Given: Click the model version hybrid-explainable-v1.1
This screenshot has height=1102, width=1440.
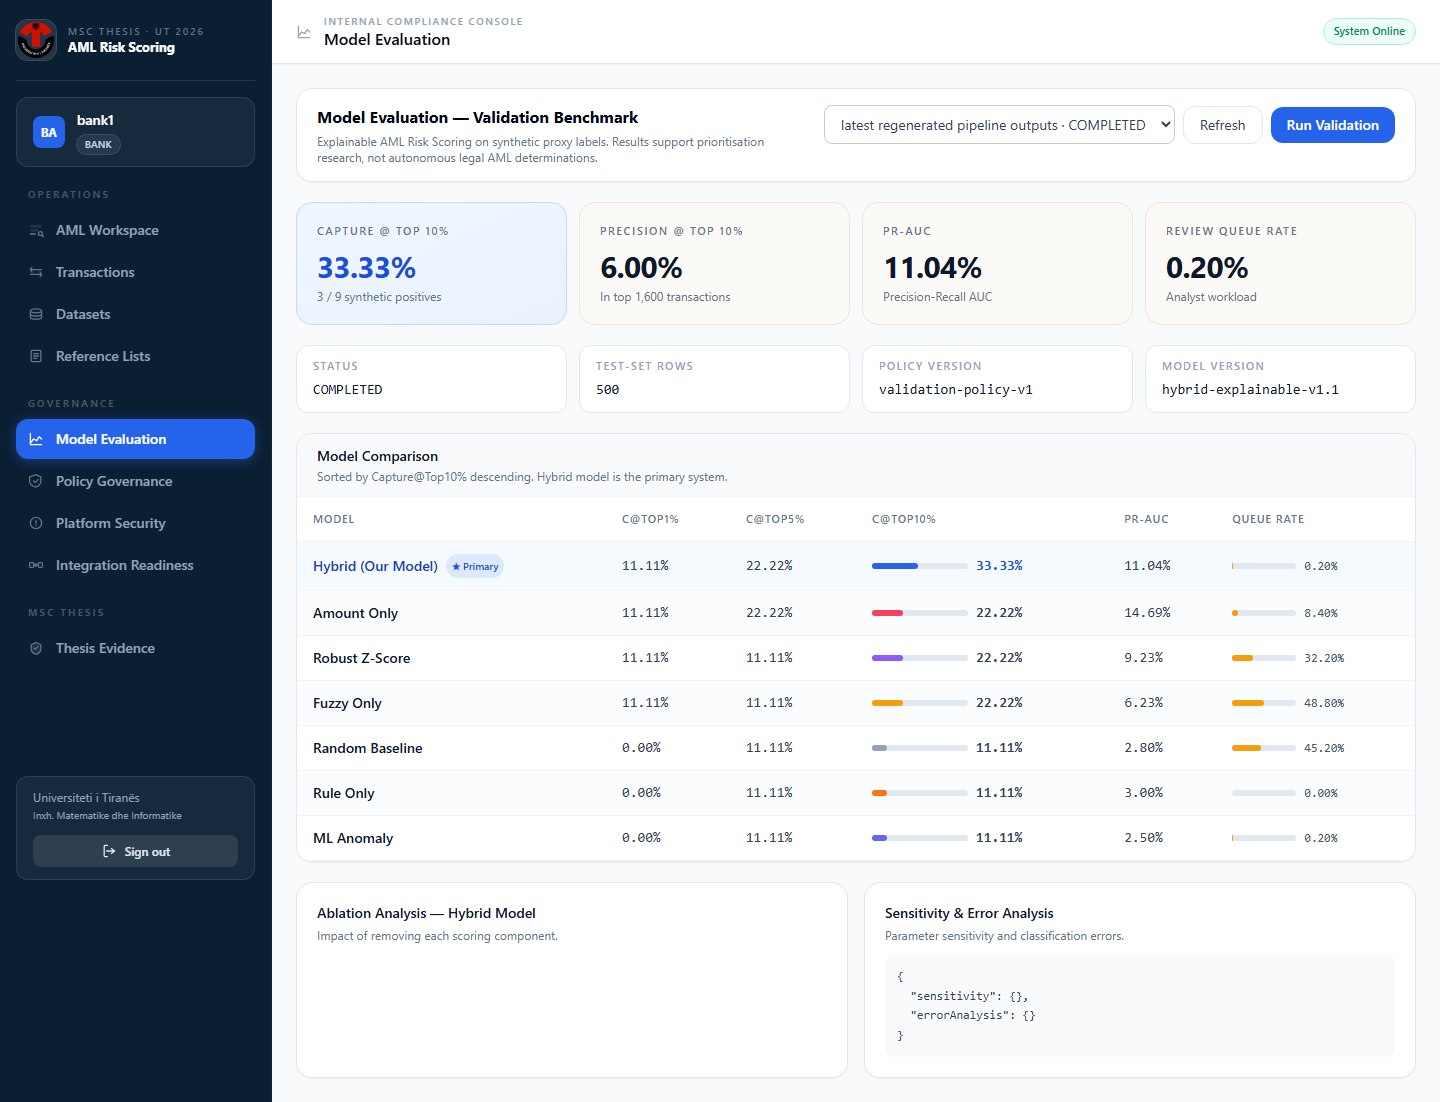Looking at the screenshot, I should click(1250, 390).
